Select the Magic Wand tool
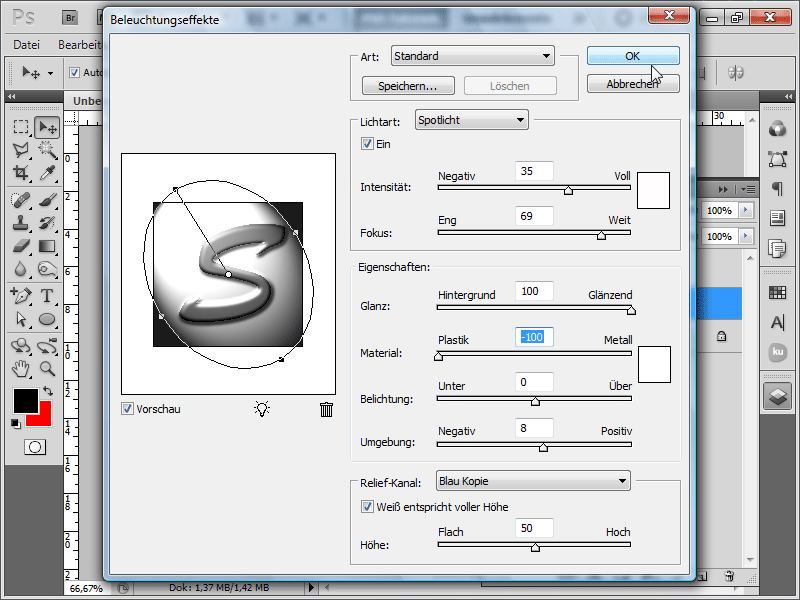 point(47,150)
